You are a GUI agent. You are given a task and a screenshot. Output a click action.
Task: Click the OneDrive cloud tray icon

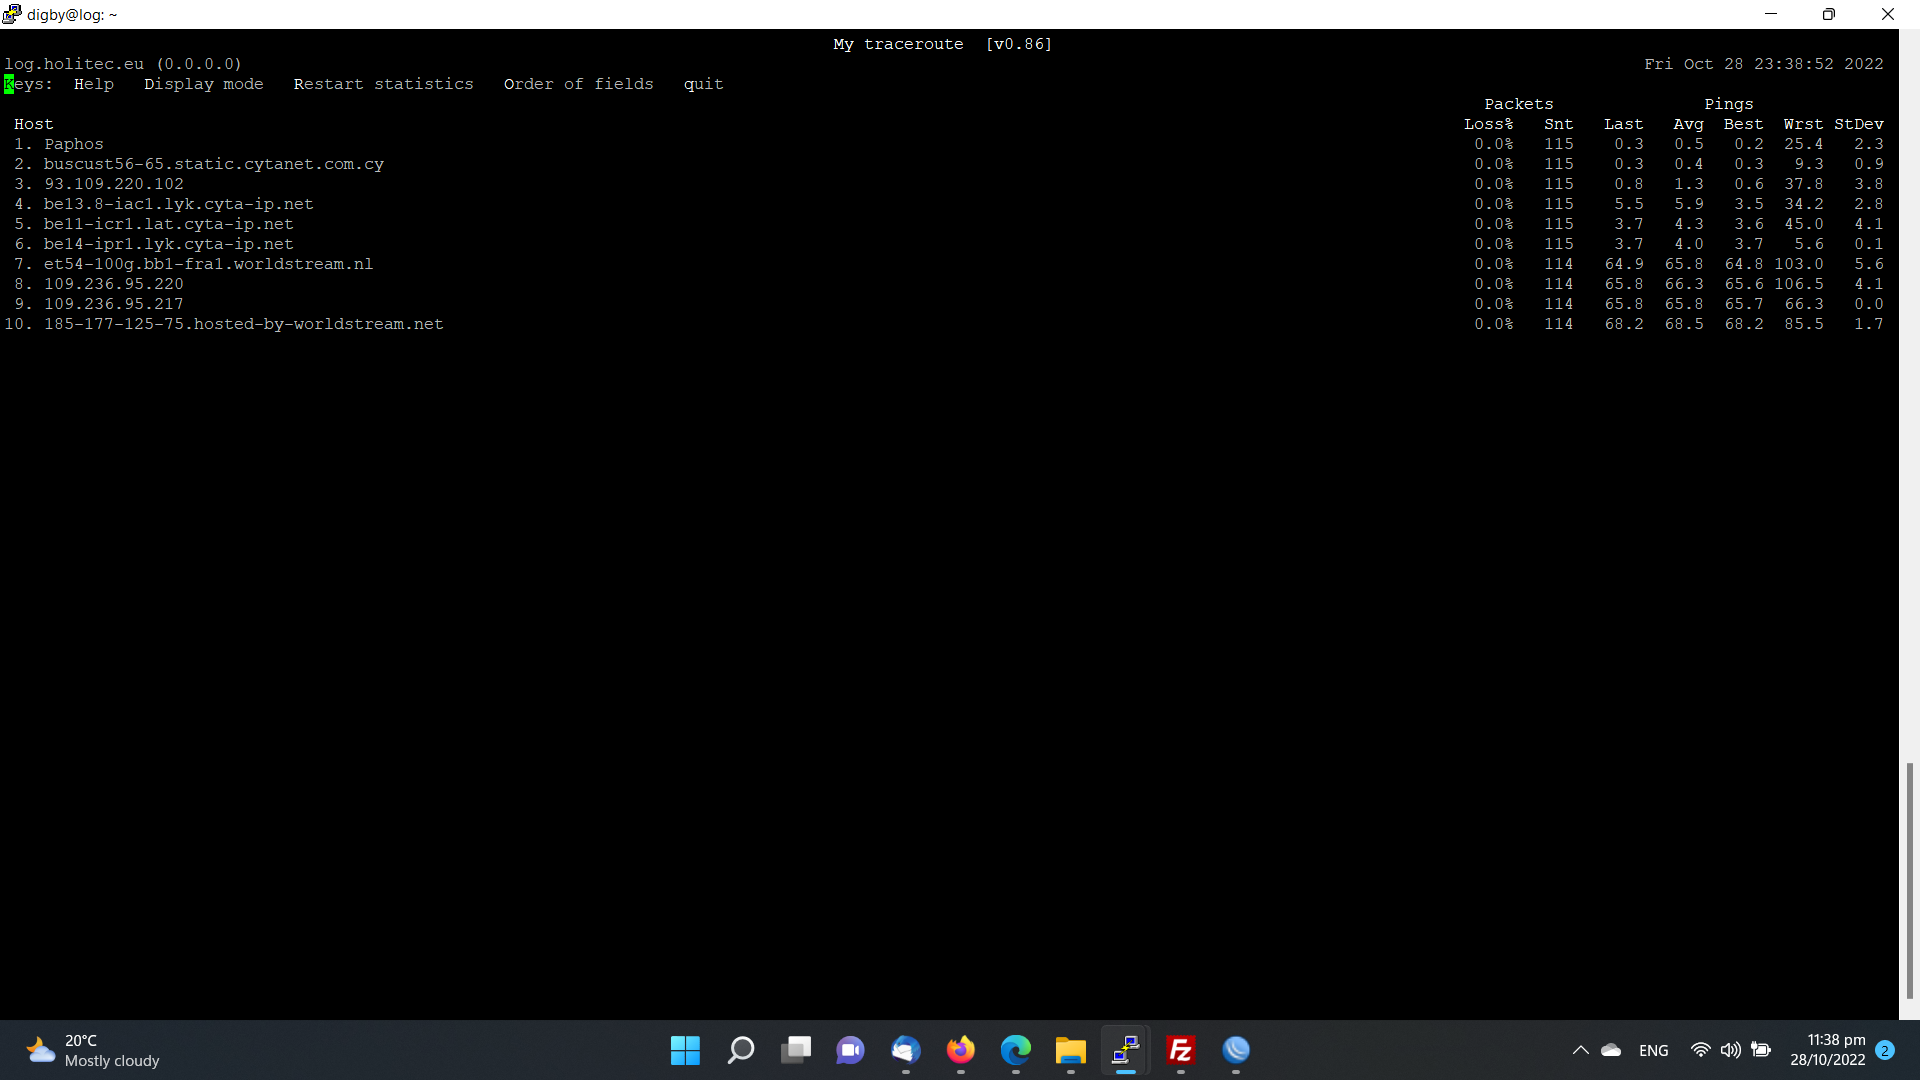[x=1611, y=1050]
